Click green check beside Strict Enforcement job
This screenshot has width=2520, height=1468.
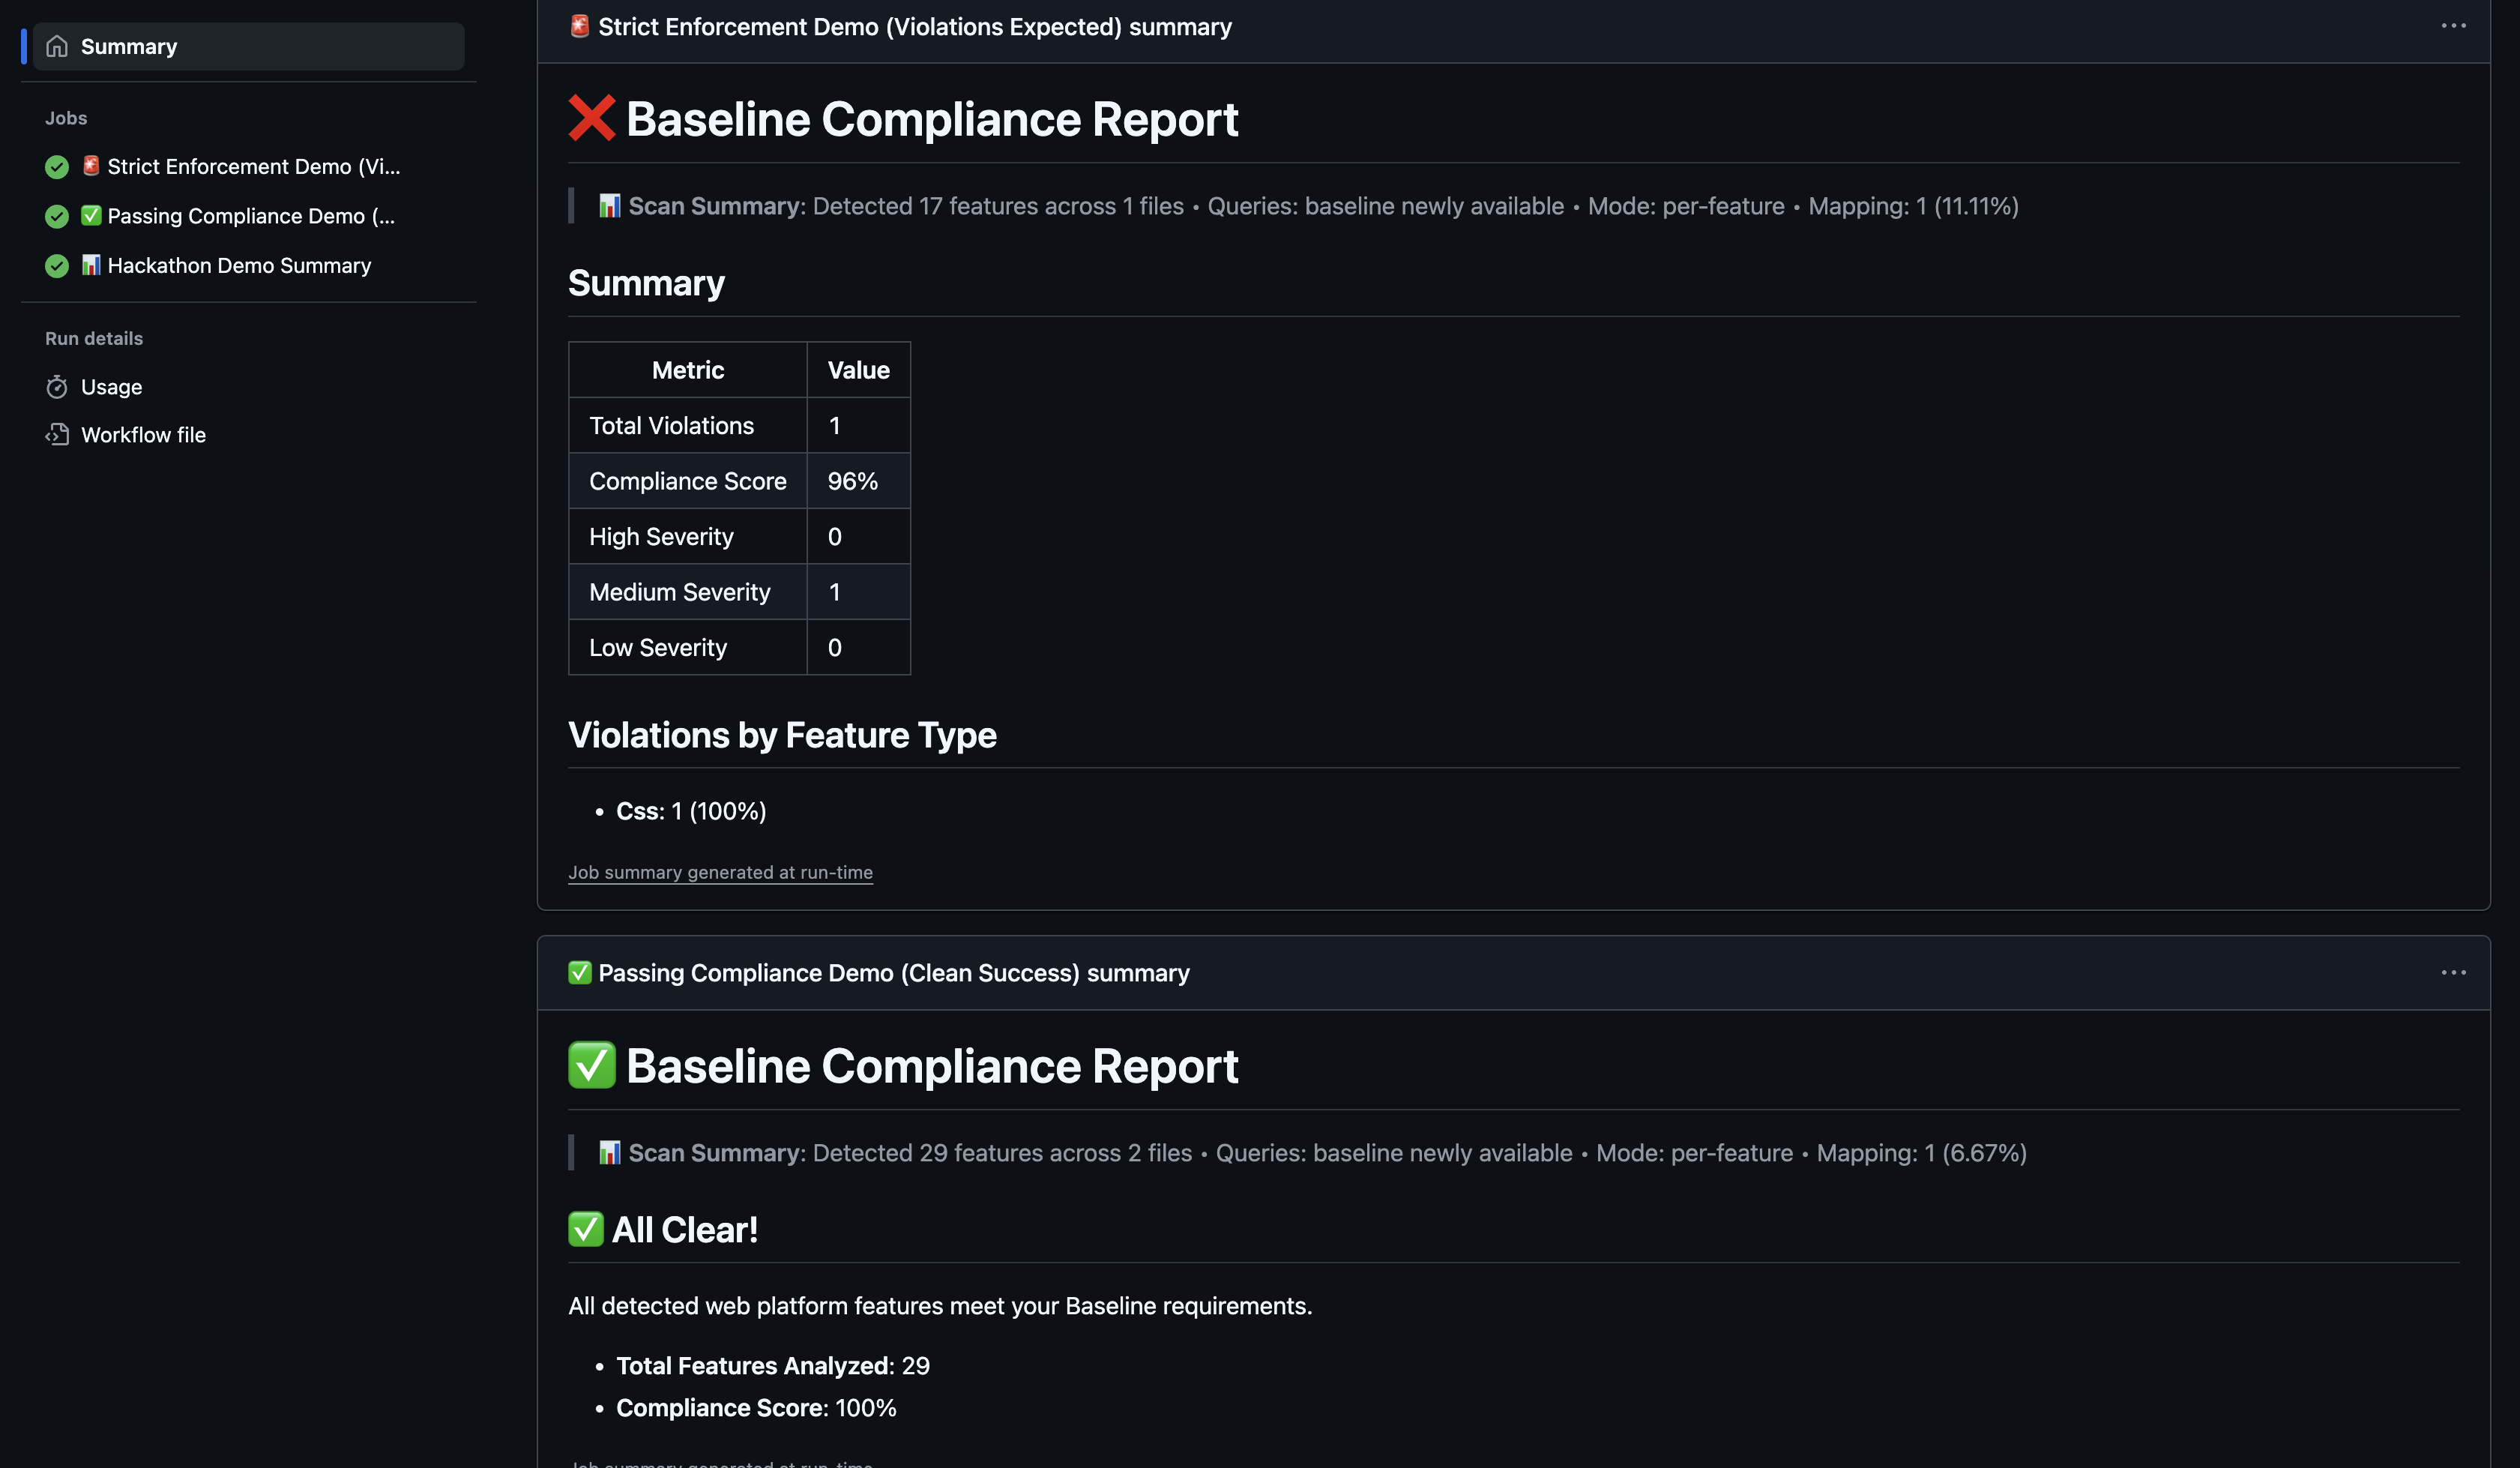[57, 167]
